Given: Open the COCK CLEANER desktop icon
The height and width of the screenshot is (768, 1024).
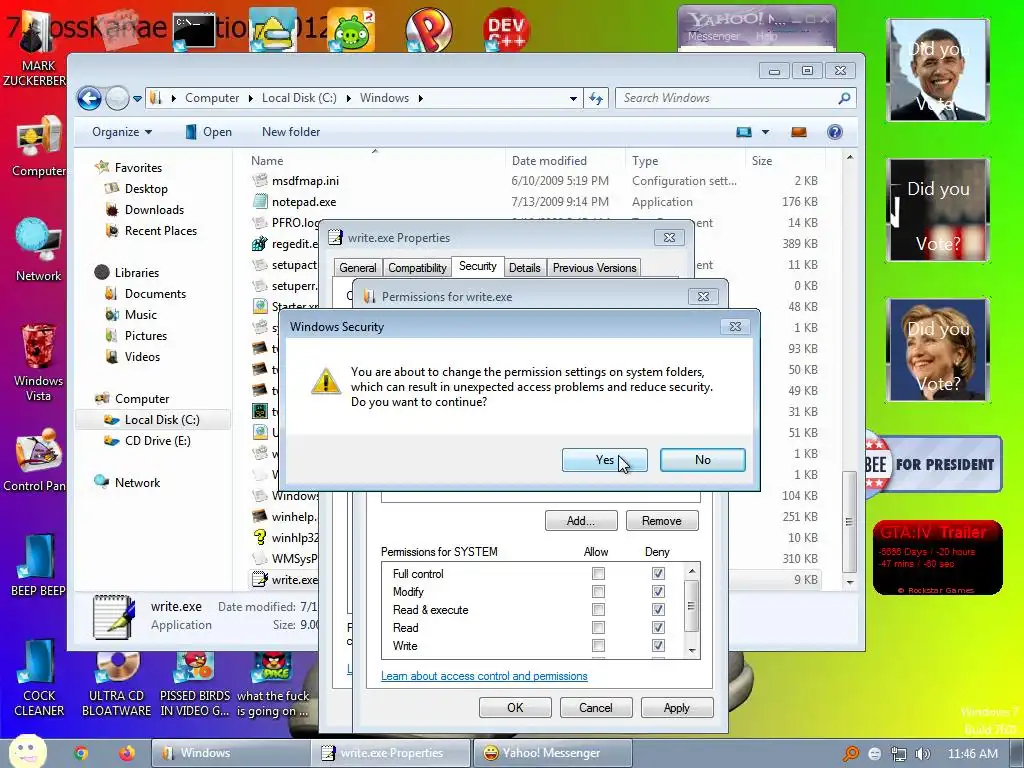Looking at the screenshot, I should coord(39,679).
